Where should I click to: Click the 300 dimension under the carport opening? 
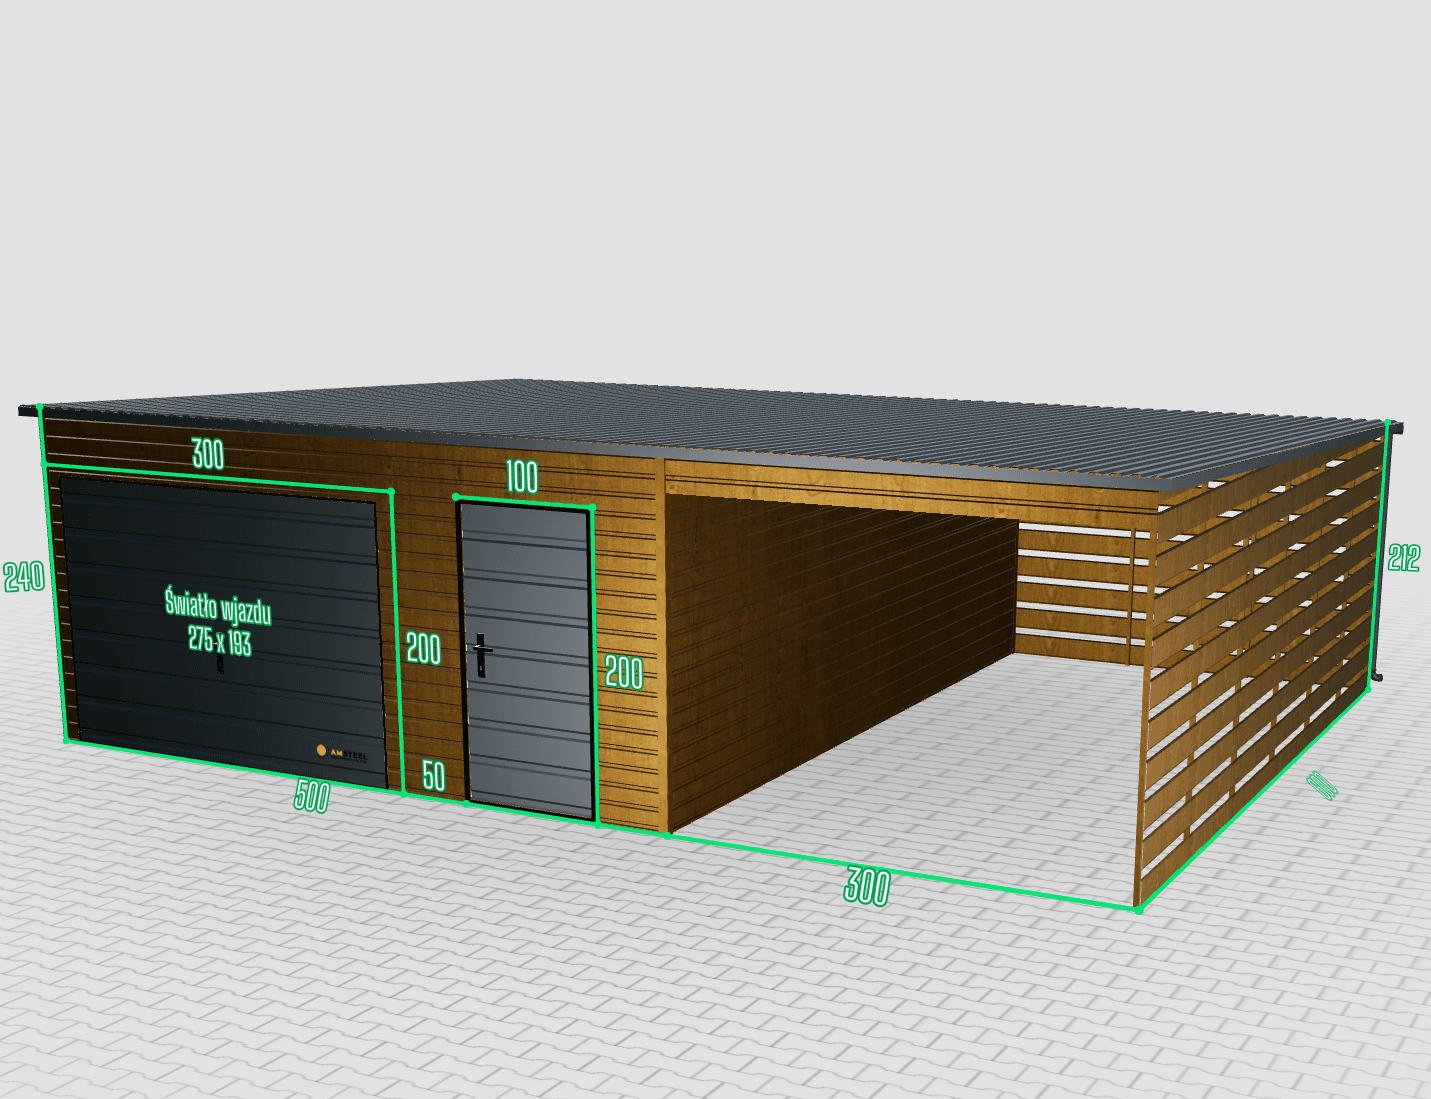pyautogui.click(x=866, y=886)
